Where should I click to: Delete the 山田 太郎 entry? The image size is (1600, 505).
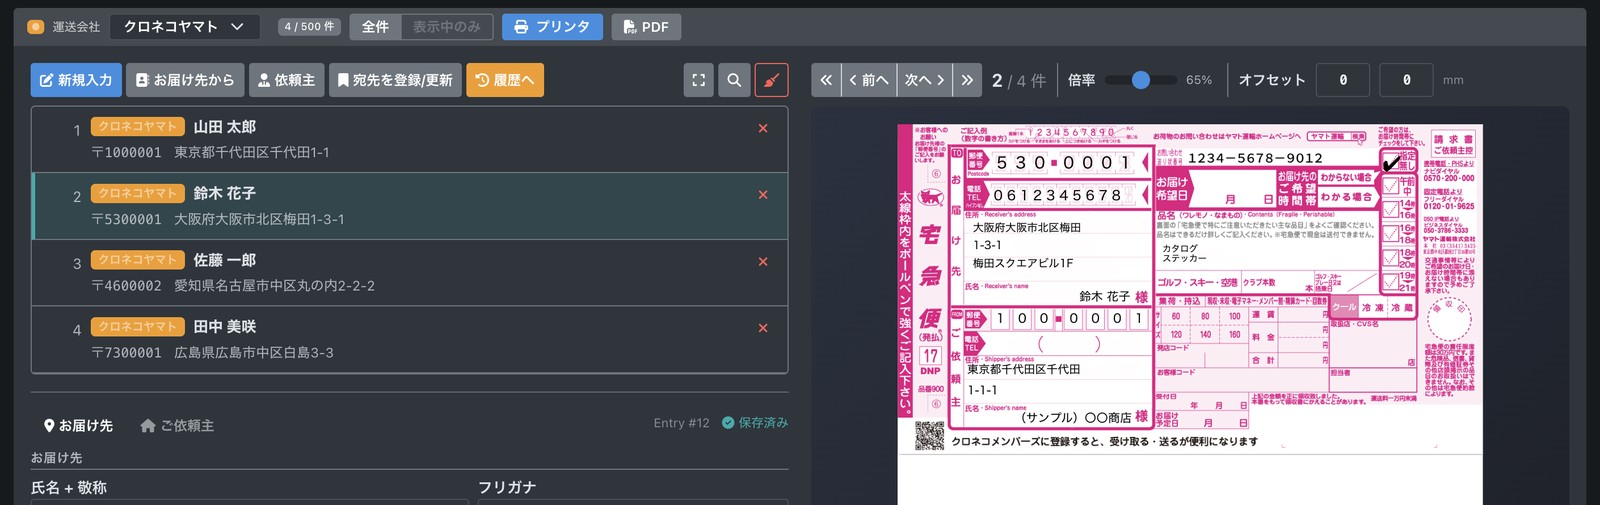click(x=763, y=128)
